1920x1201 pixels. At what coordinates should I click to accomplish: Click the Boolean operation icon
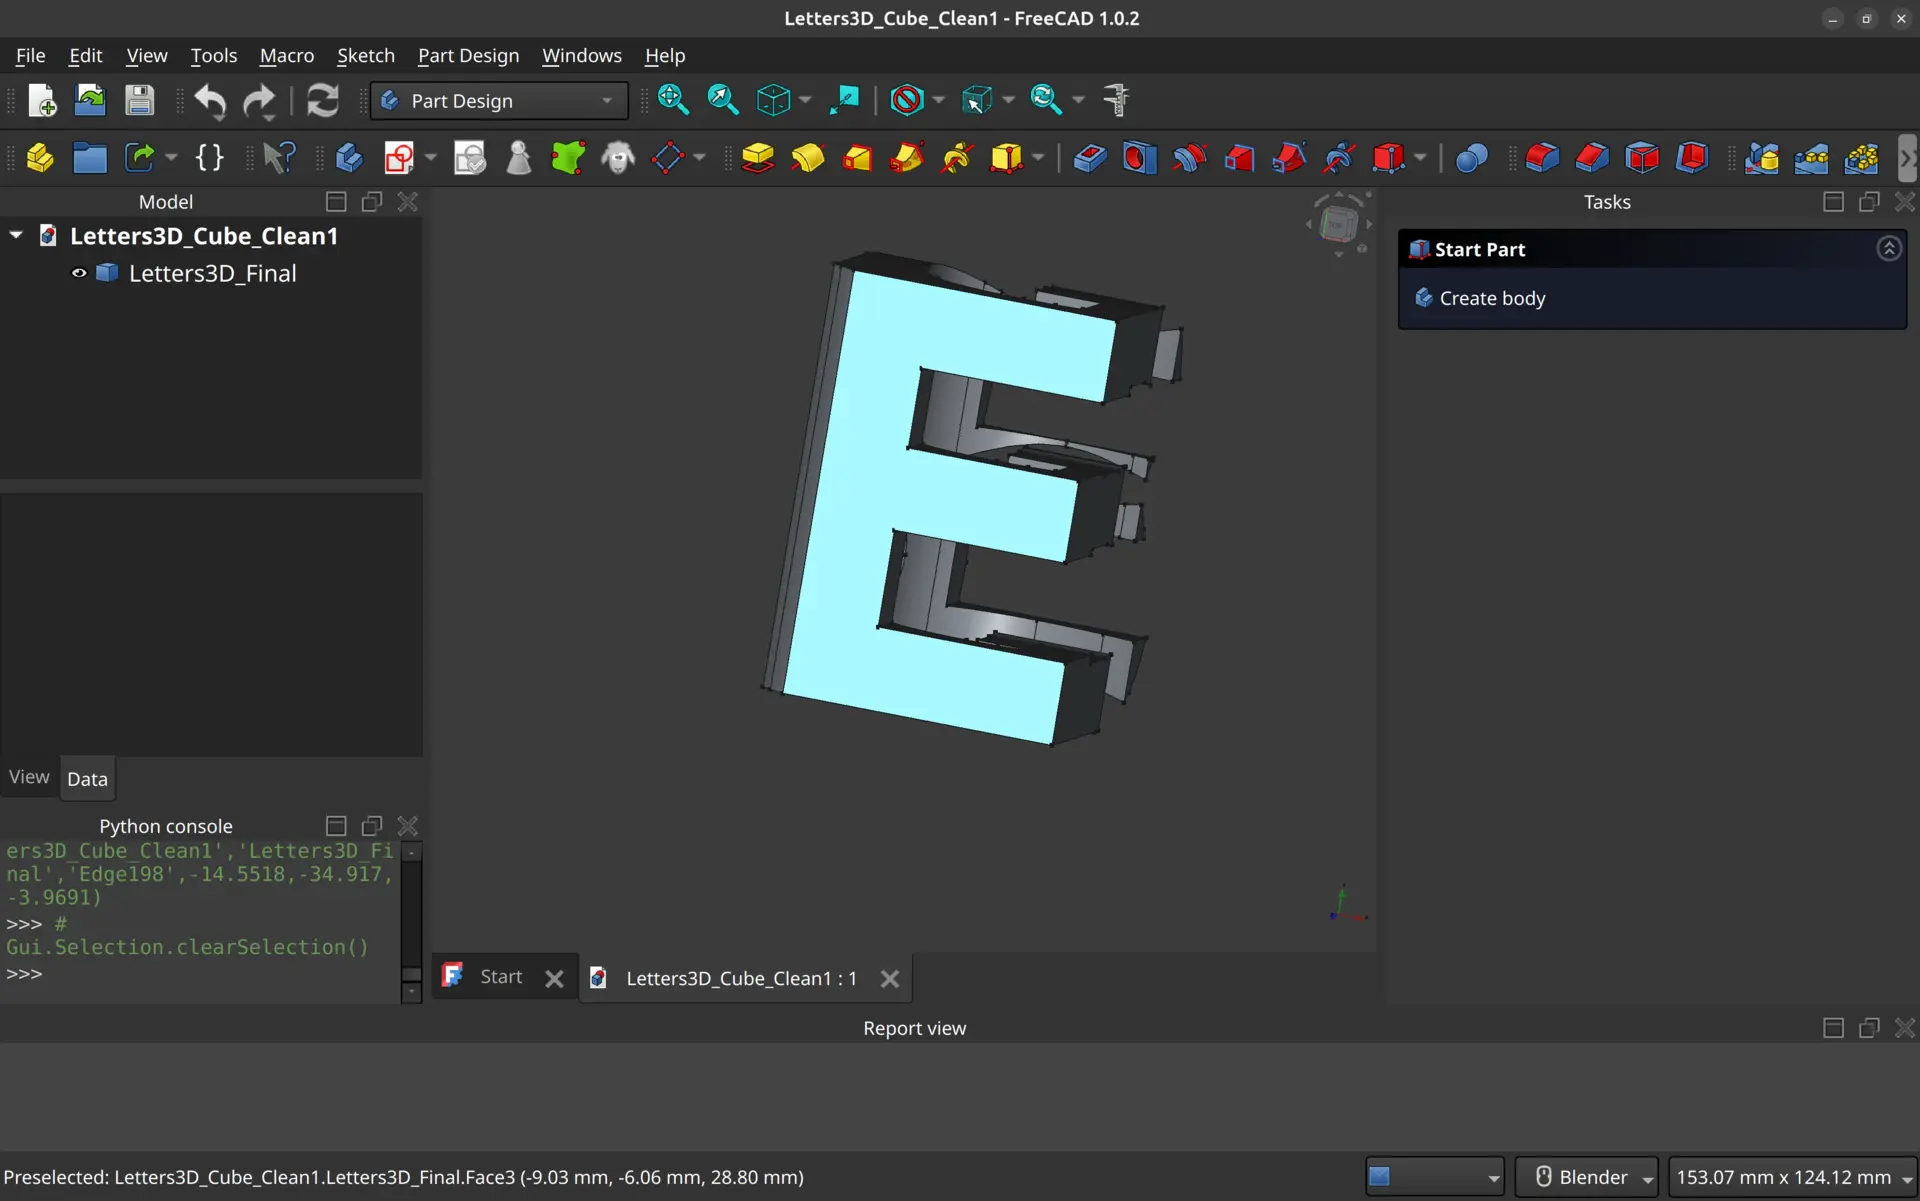coord(1471,158)
